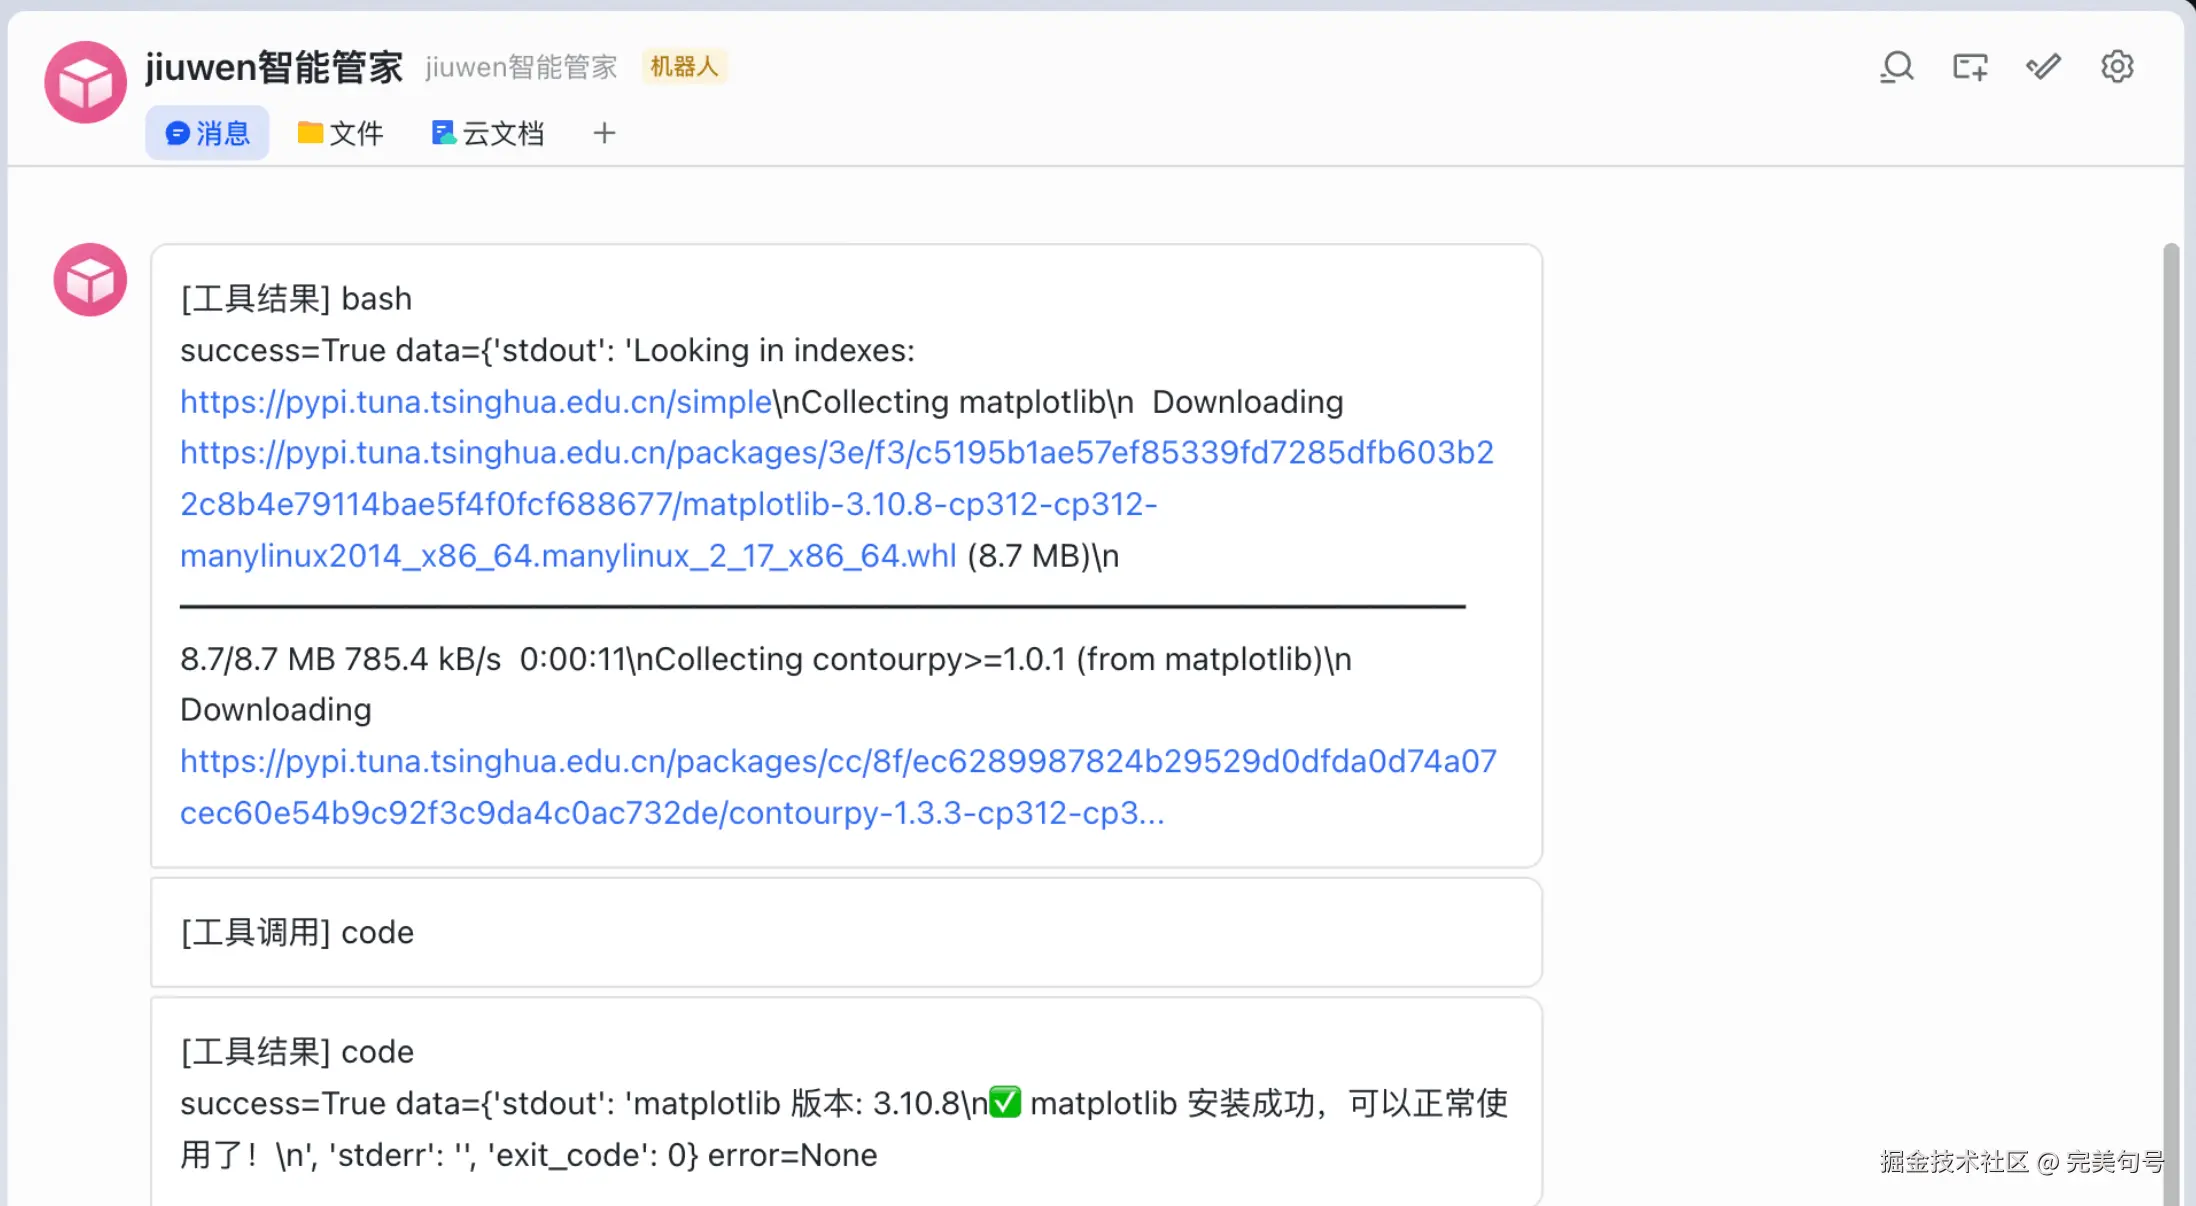The width and height of the screenshot is (2196, 1206).
Task: Click the bot avatar beside bash result message
Action: click(x=90, y=280)
